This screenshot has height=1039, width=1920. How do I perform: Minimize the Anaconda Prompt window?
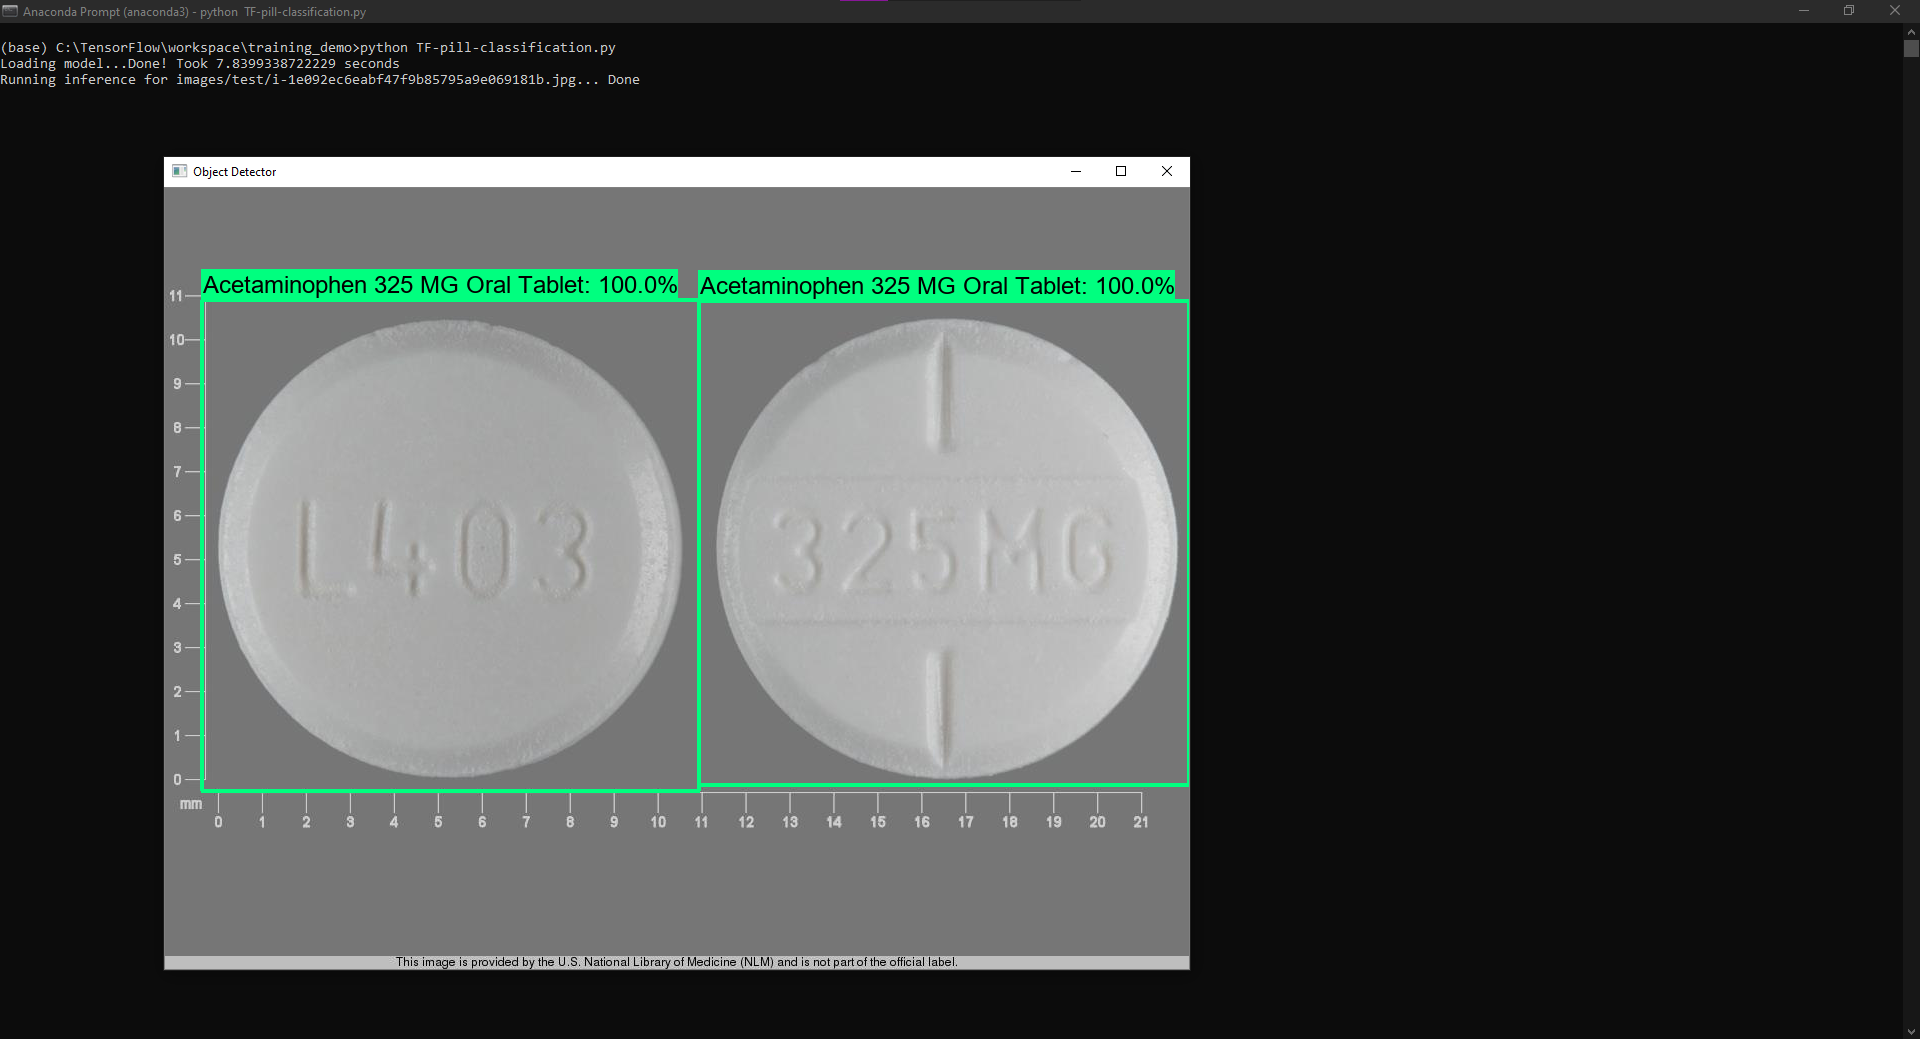tap(1804, 11)
